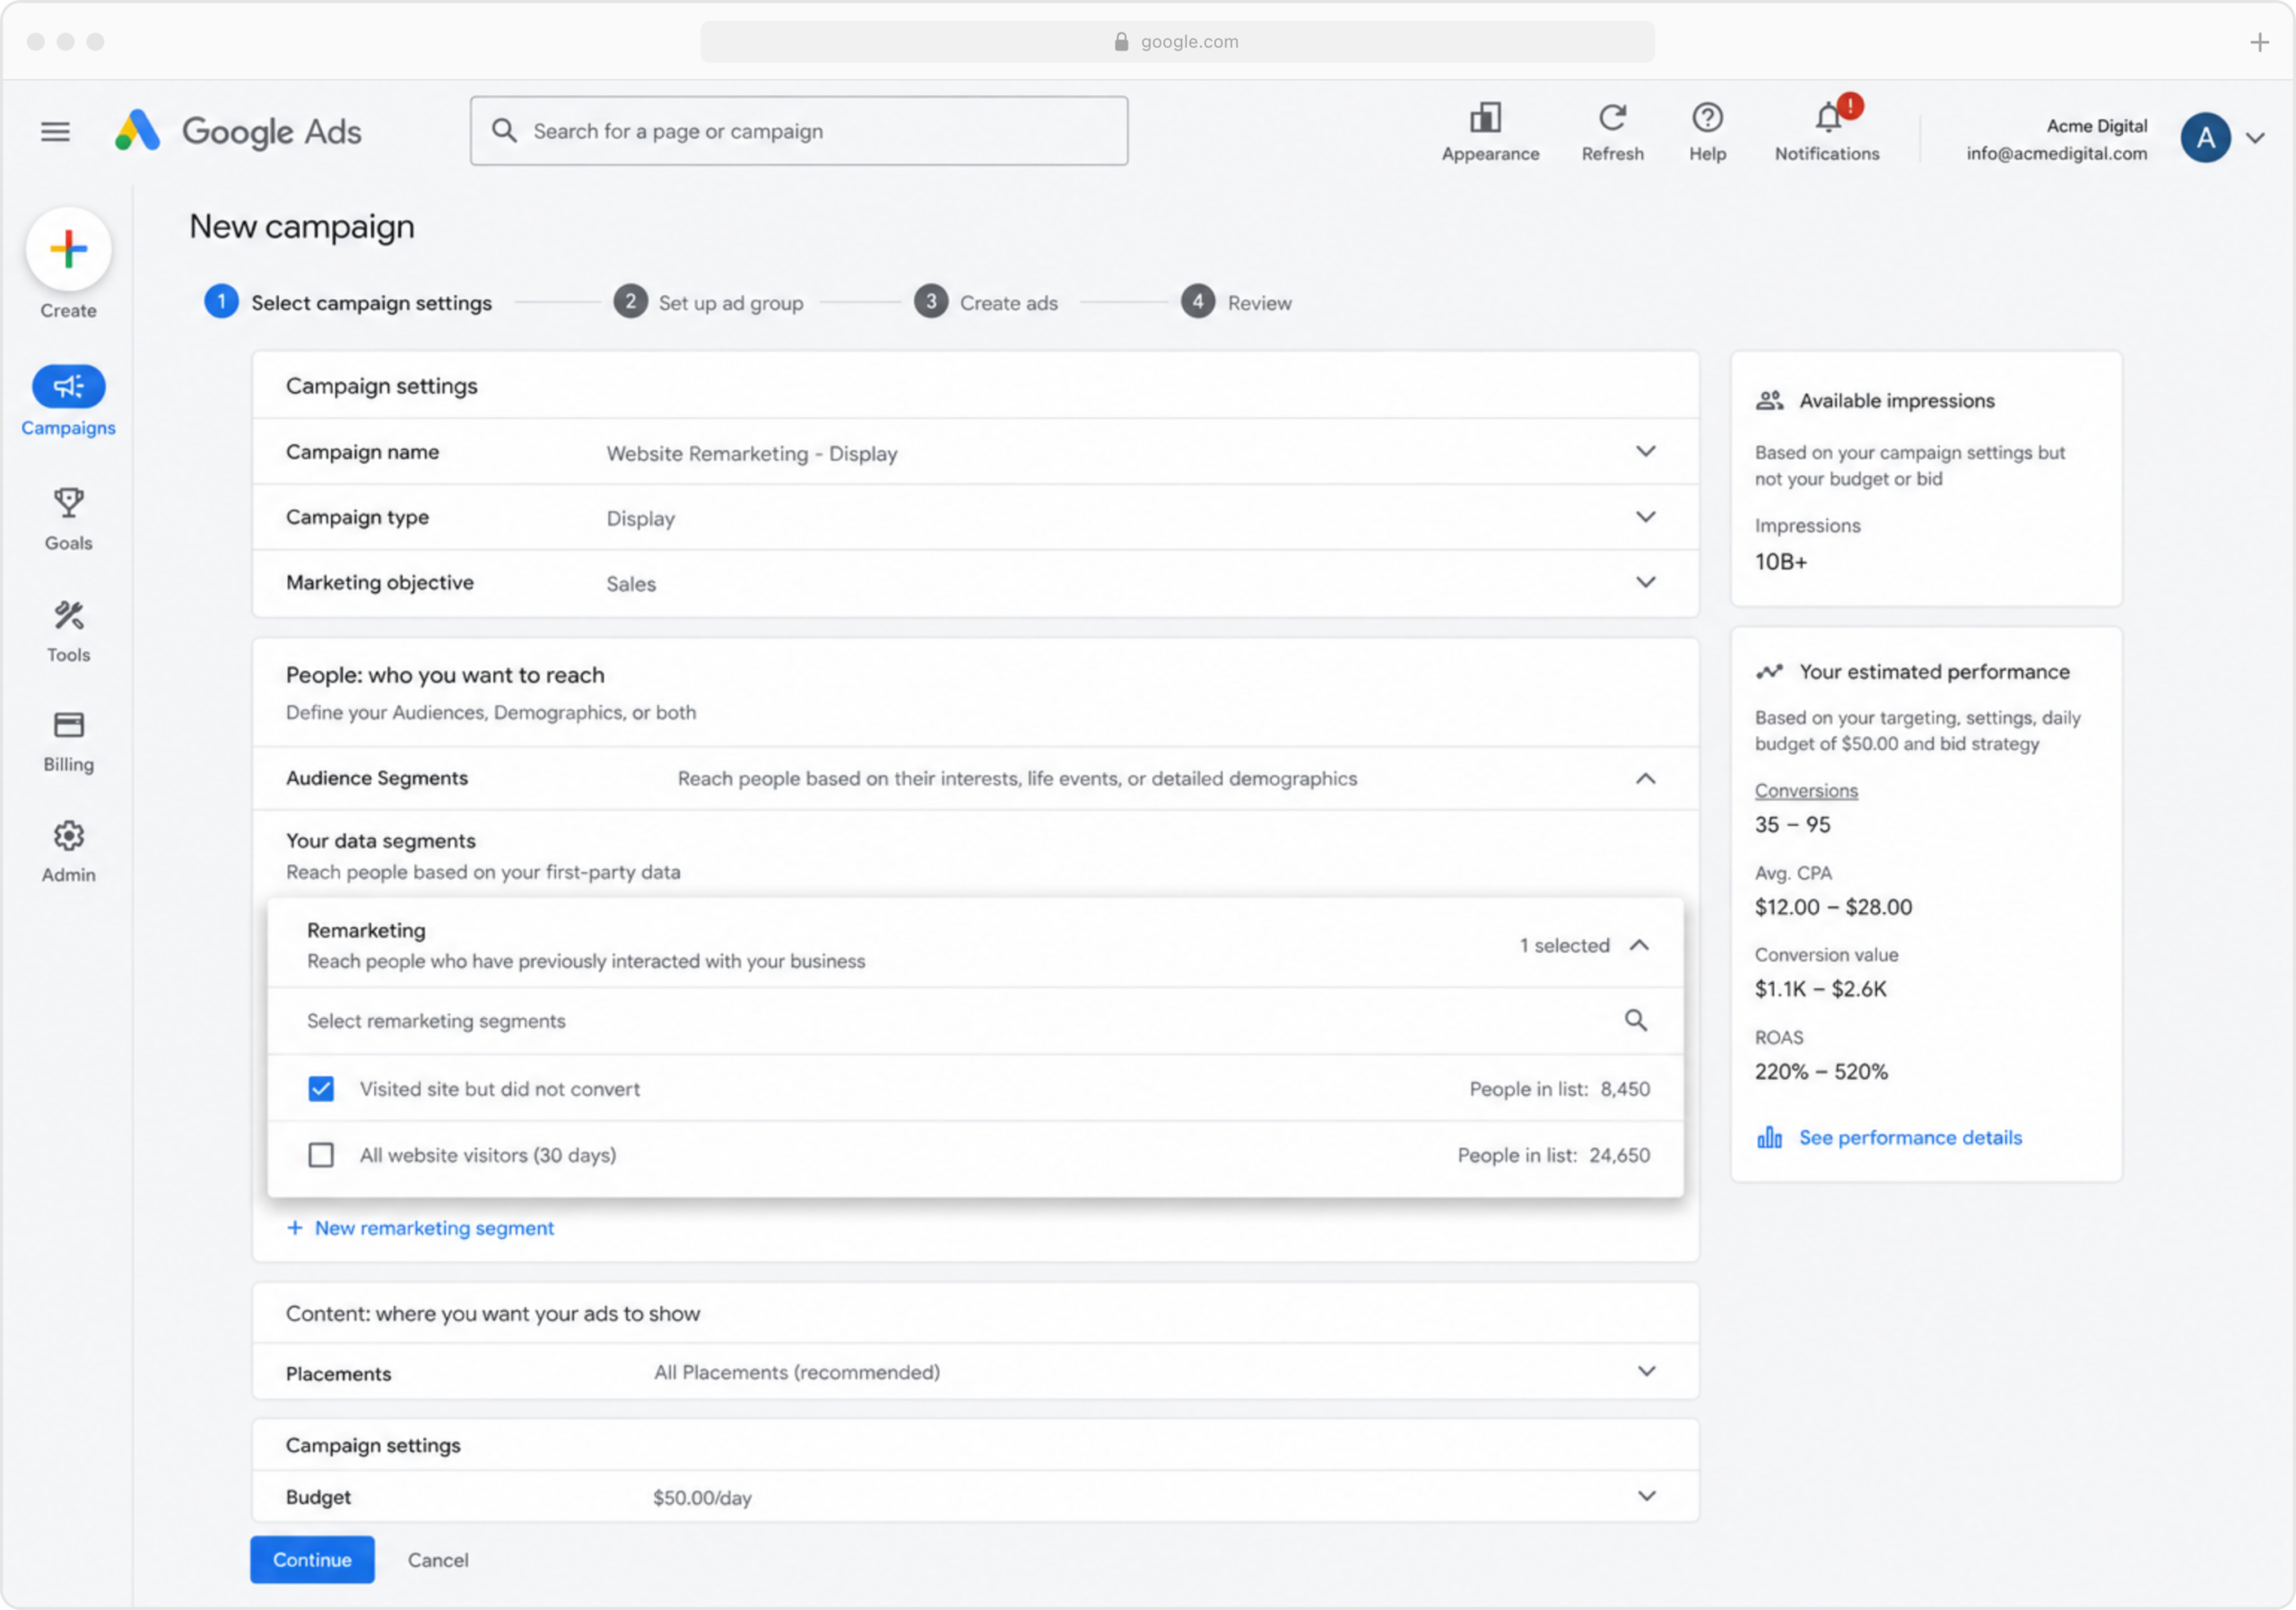Click the remarketing segments search magnifier
Image resolution: width=2296 pixels, height=1610 pixels.
[1636, 1021]
